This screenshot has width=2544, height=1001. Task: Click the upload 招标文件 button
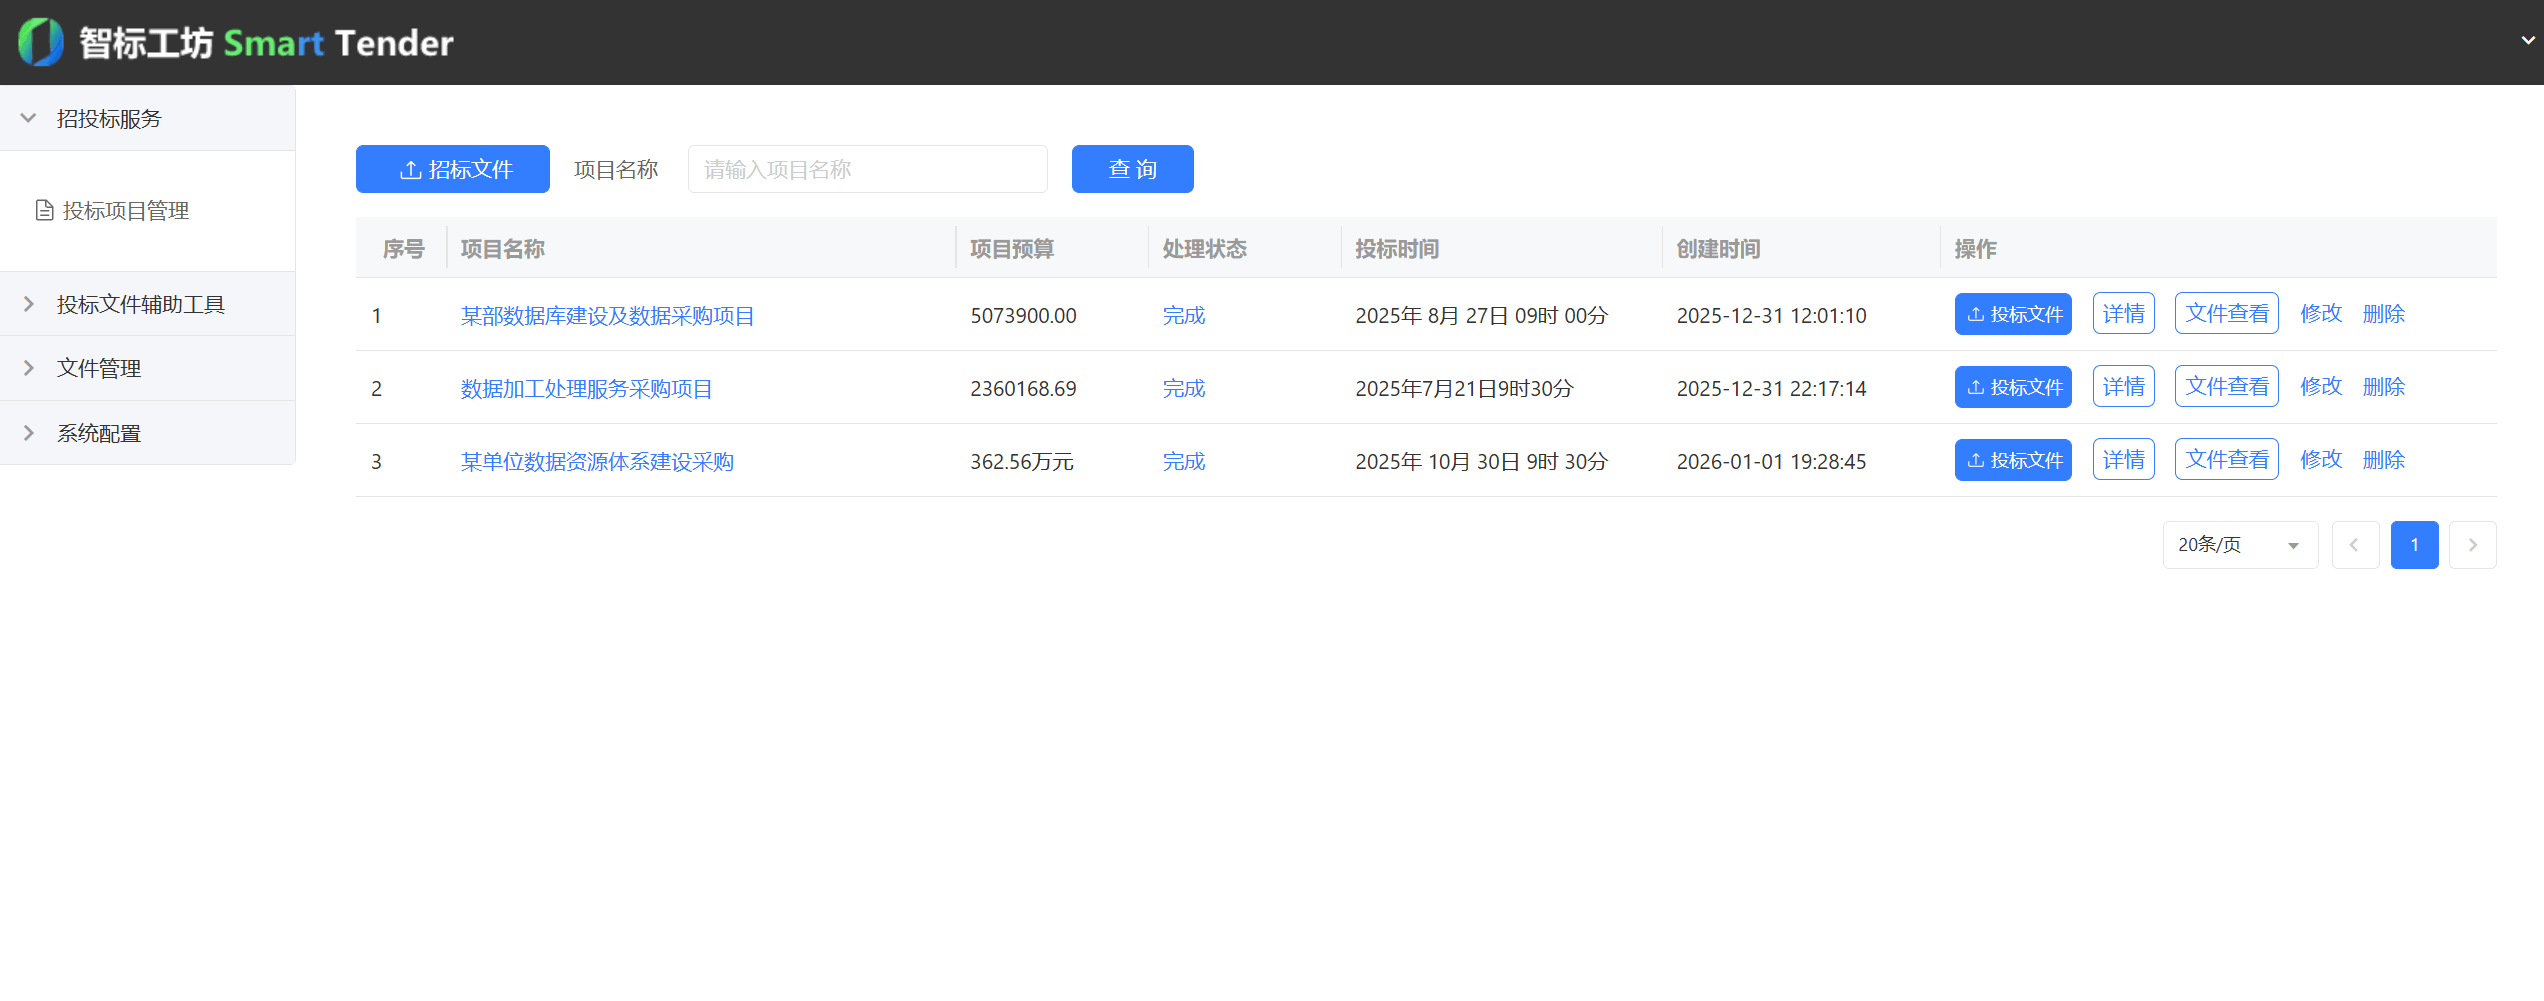[x=453, y=169]
